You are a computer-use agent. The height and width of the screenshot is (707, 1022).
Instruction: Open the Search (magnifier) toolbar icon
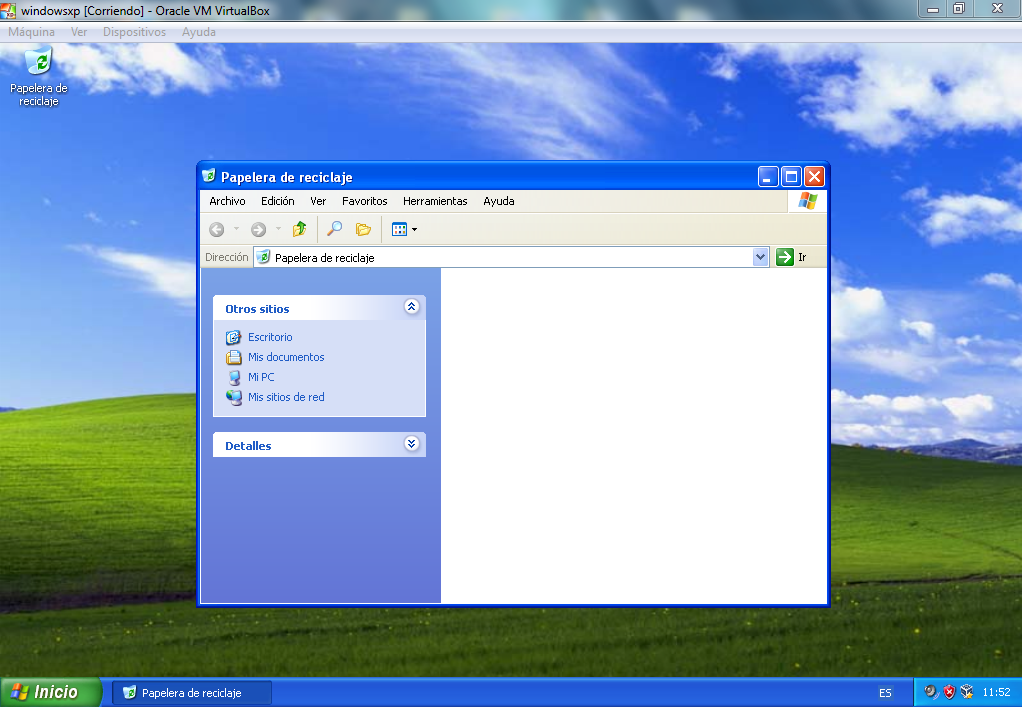(334, 229)
